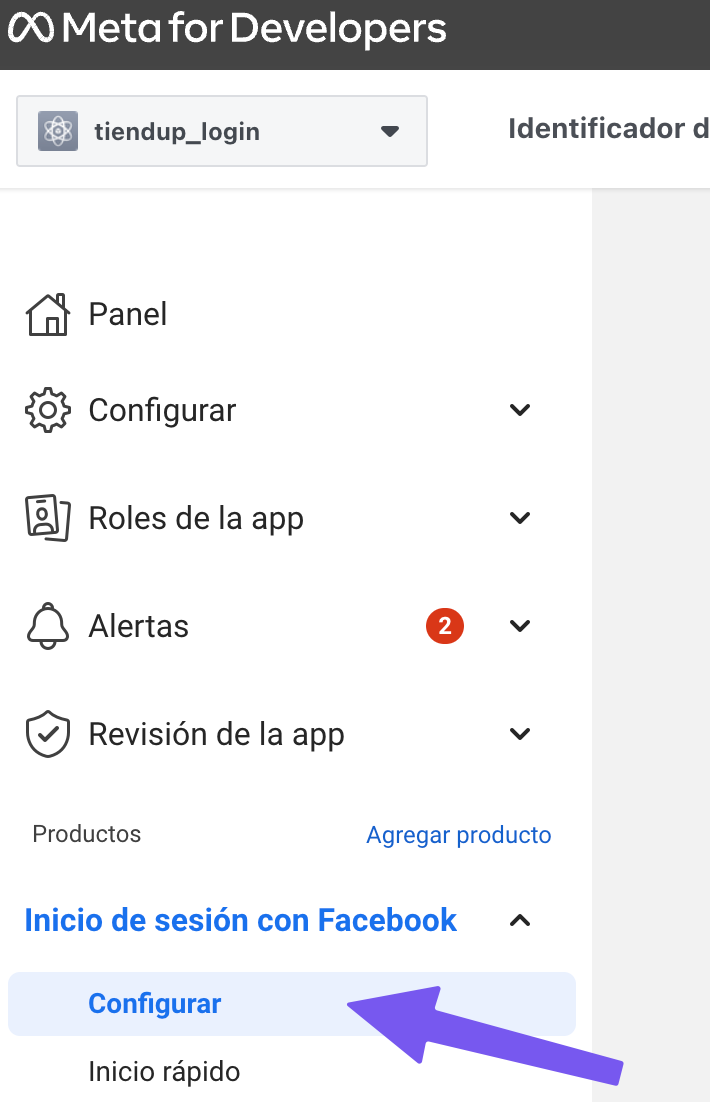The width and height of the screenshot is (710, 1102).
Task: Expand the Configurar section chevron
Action: pos(519,409)
